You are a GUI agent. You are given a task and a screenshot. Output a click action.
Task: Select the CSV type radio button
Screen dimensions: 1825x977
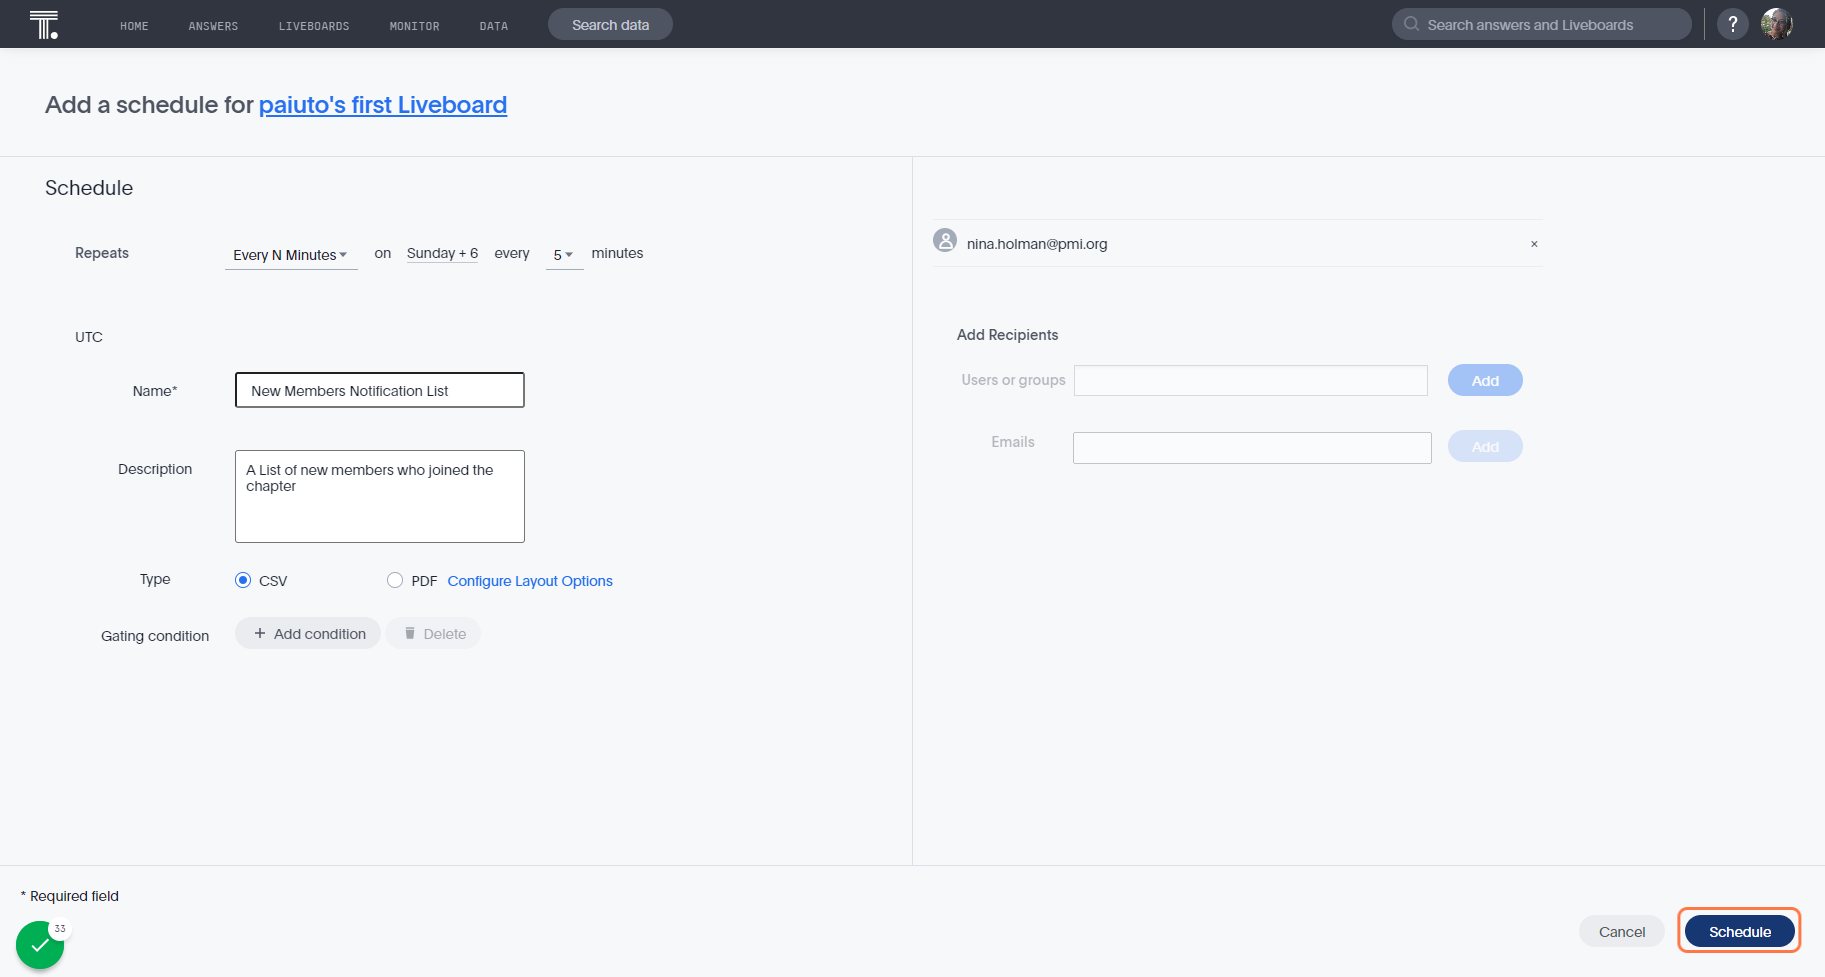point(243,580)
